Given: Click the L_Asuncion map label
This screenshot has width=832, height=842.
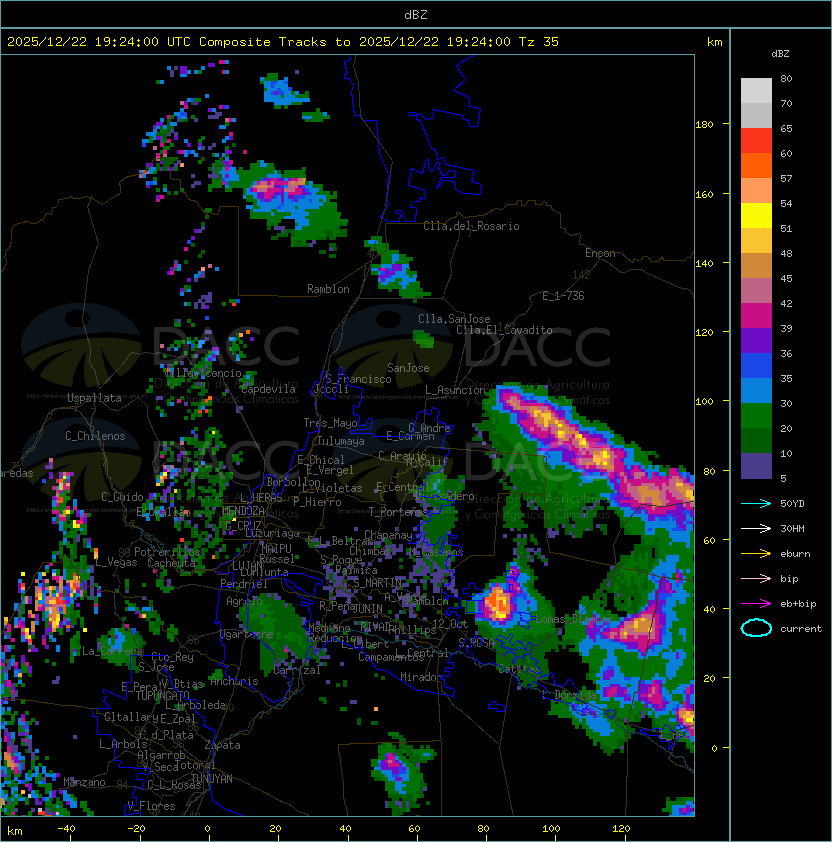Looking at the screenshot, I should tap(455, 390).
